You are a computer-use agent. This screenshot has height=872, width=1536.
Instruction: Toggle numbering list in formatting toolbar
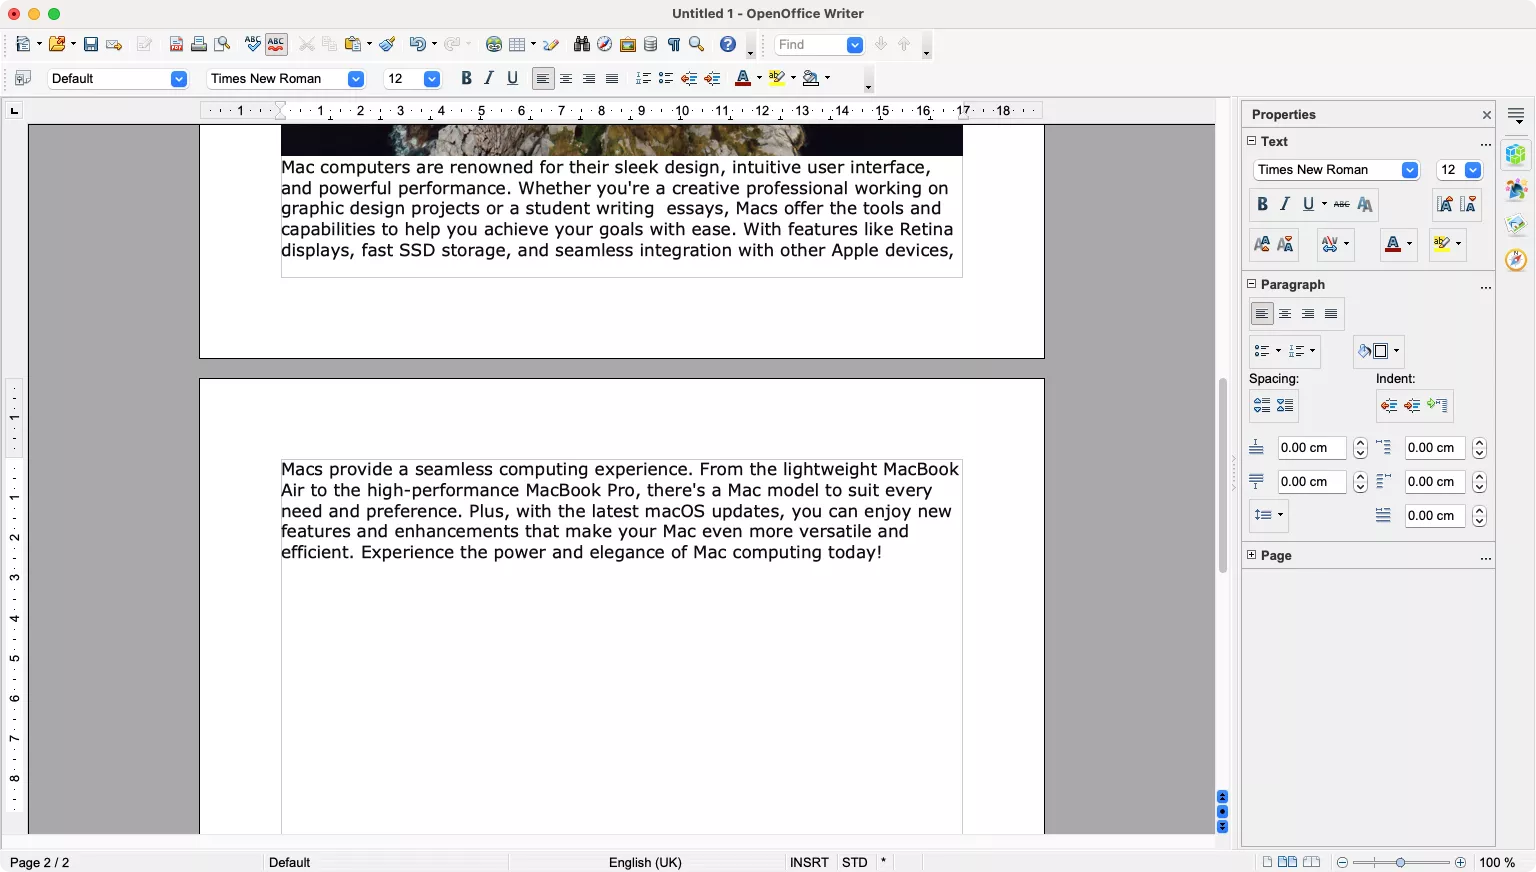point(643,78)
